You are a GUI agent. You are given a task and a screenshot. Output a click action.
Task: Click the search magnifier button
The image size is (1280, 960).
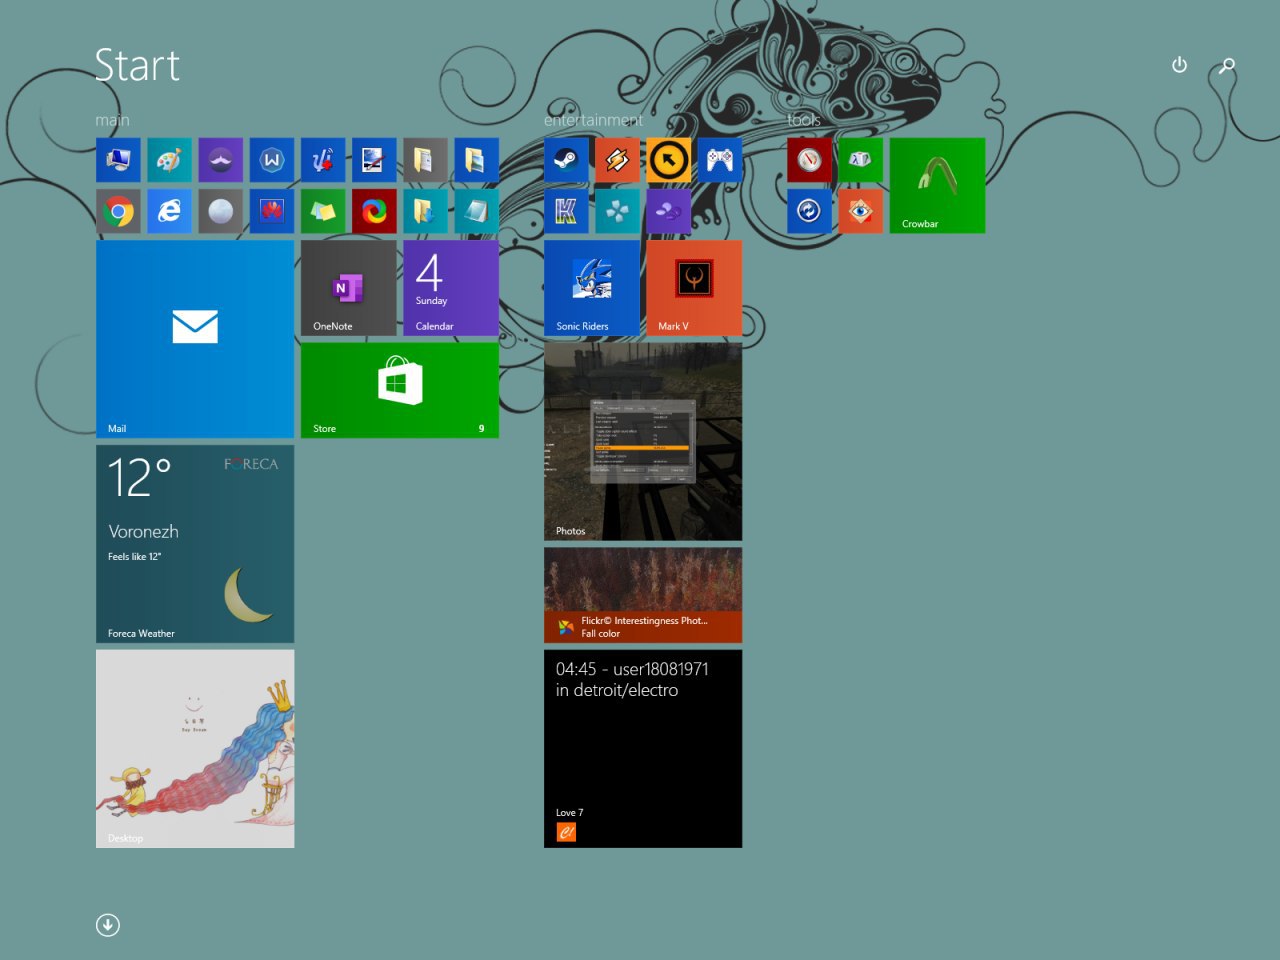(1227, 66)
